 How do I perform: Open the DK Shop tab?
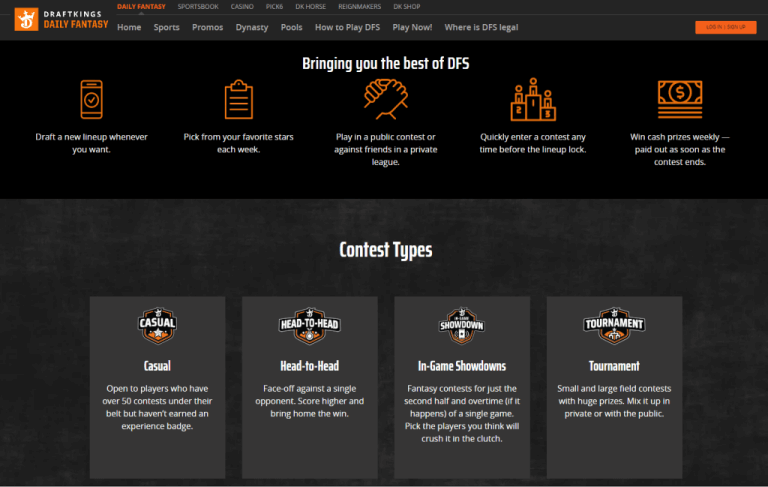(x=407, y=6)
